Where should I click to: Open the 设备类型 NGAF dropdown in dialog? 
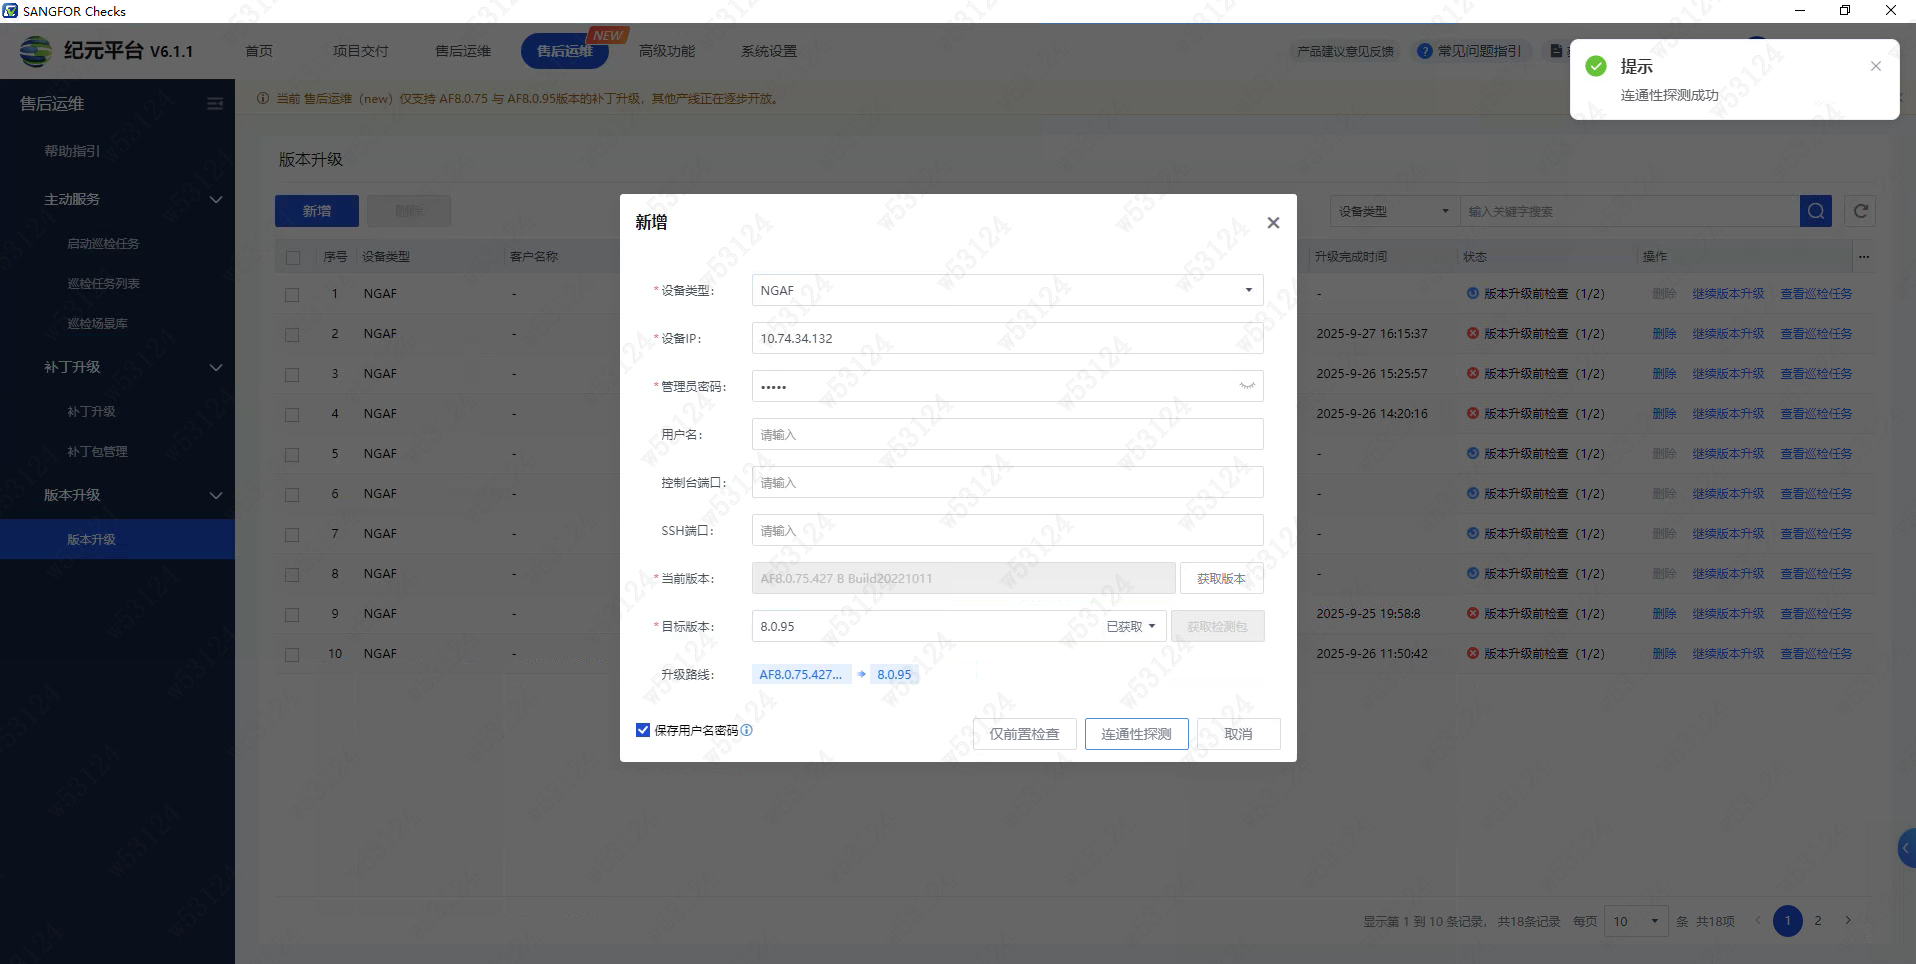[x=1006, y=290]
